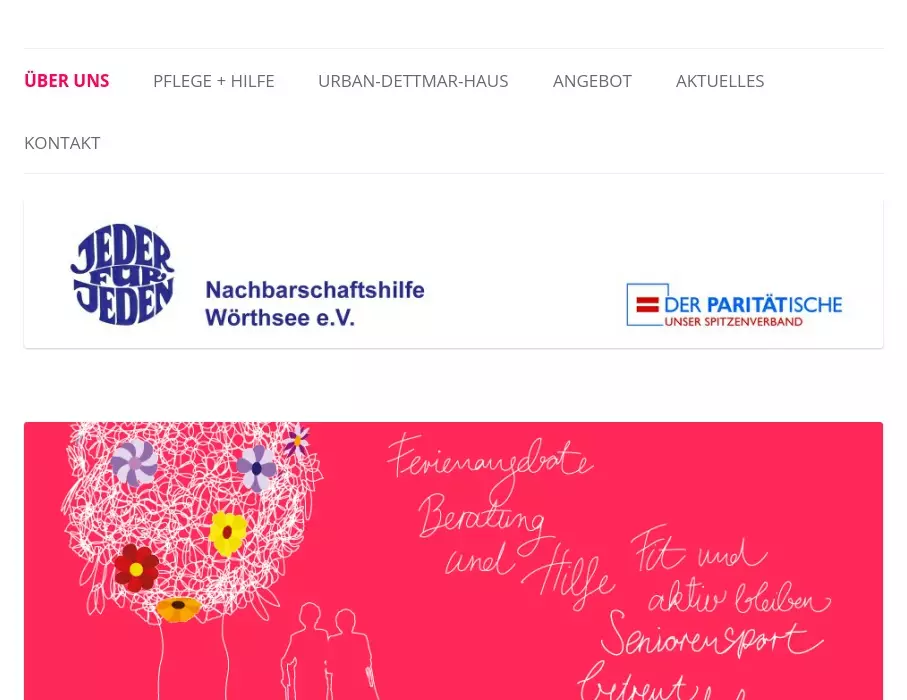Click the red equals-sign Paritätische emblem
This screenshot has width=907, height=700.
pos(647,304)
